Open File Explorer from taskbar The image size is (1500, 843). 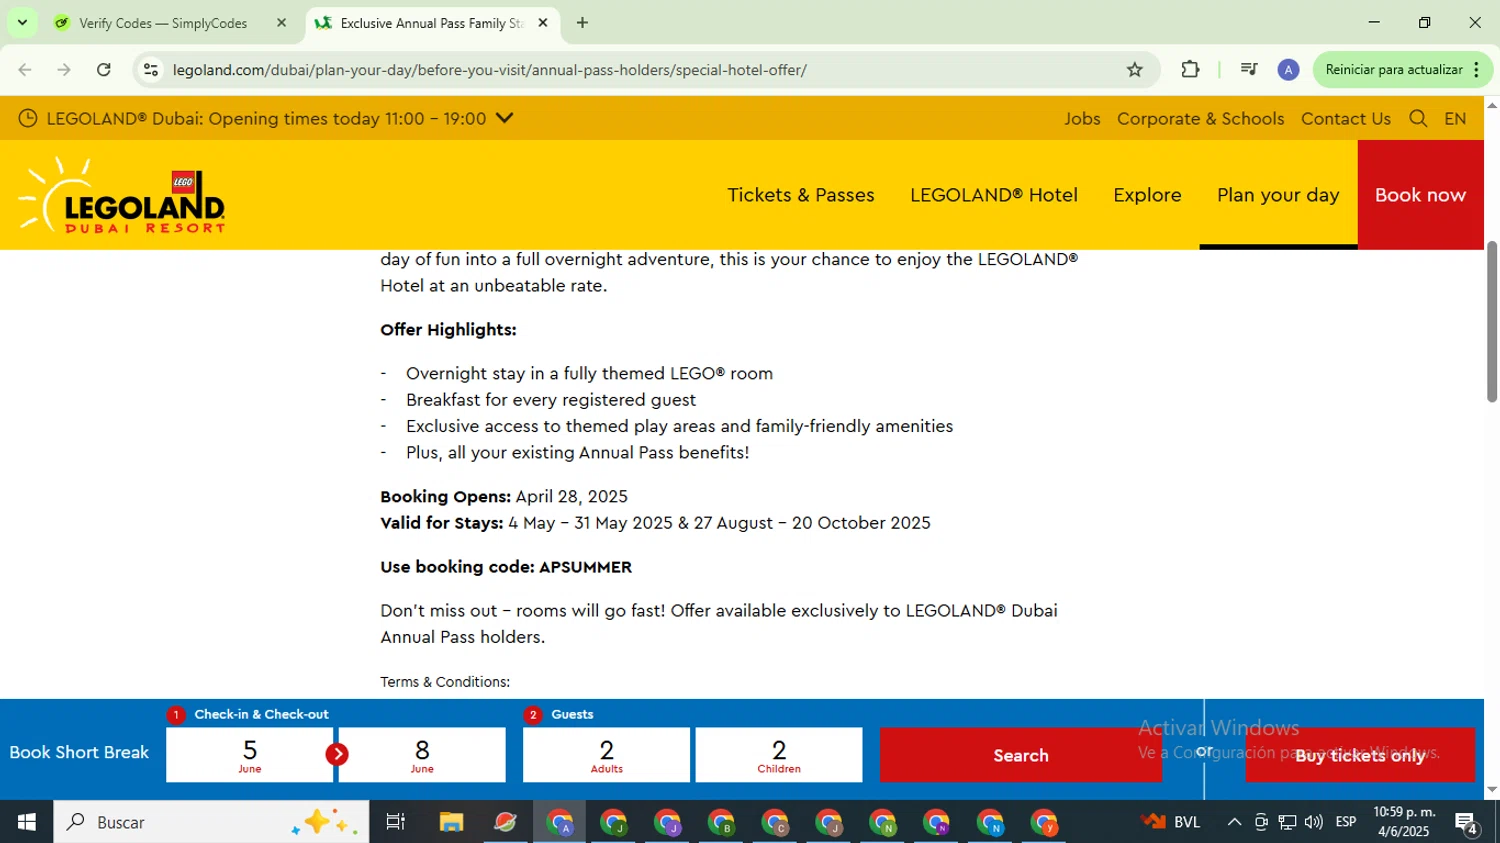pos(451,822)
